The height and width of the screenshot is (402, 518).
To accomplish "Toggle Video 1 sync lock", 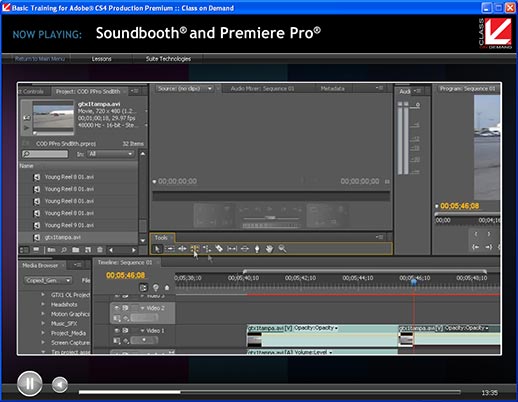I will click(x=125, y=331).
